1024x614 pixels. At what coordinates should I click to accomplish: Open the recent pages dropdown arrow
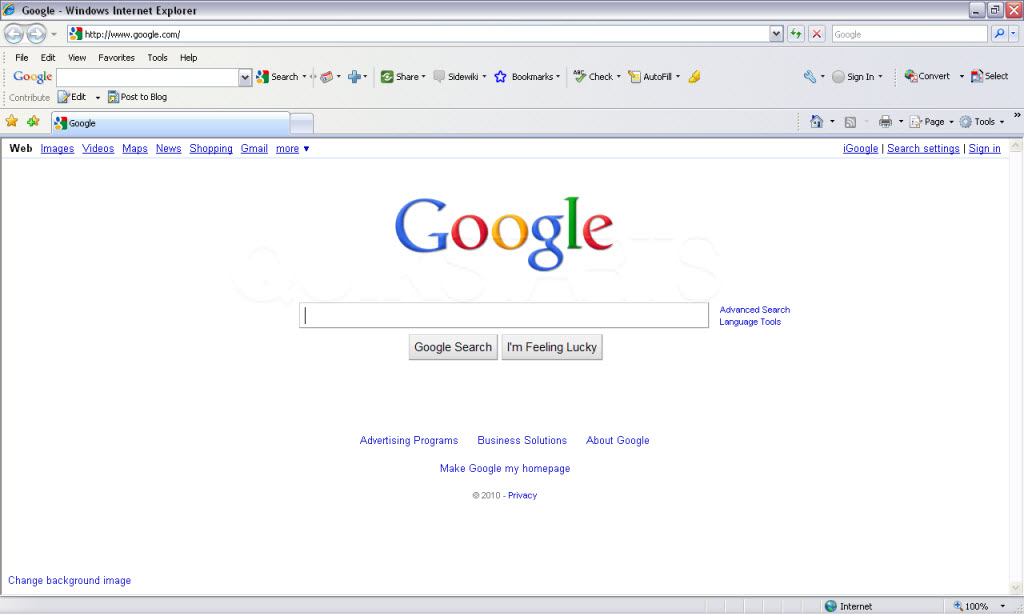pyautogui.click(x=54, y=34)
